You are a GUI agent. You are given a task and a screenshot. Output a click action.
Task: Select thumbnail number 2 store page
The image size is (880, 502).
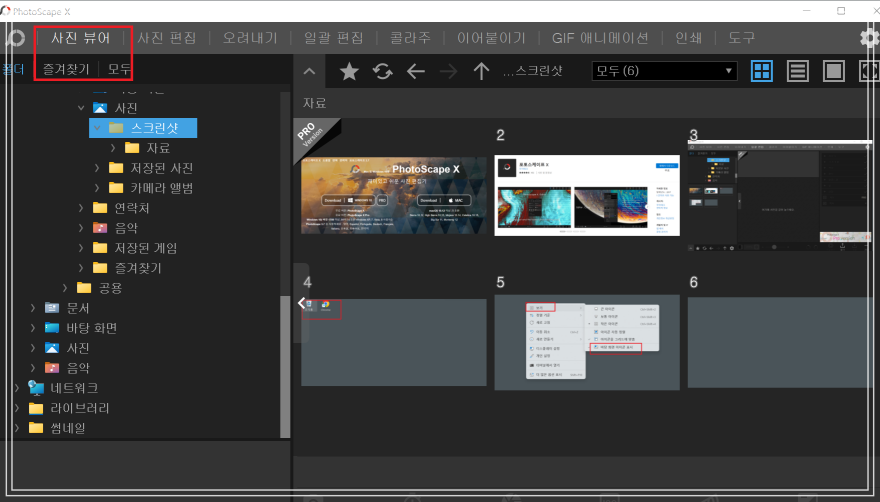tap(587, 195)
